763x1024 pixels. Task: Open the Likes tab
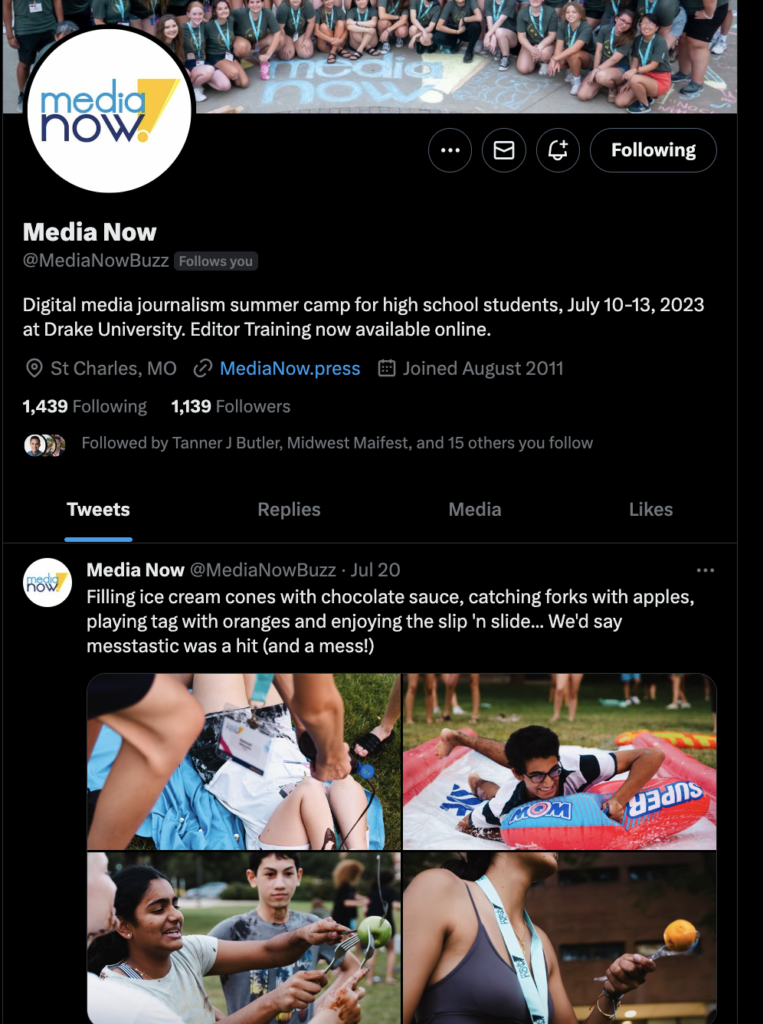click(651, 509)
